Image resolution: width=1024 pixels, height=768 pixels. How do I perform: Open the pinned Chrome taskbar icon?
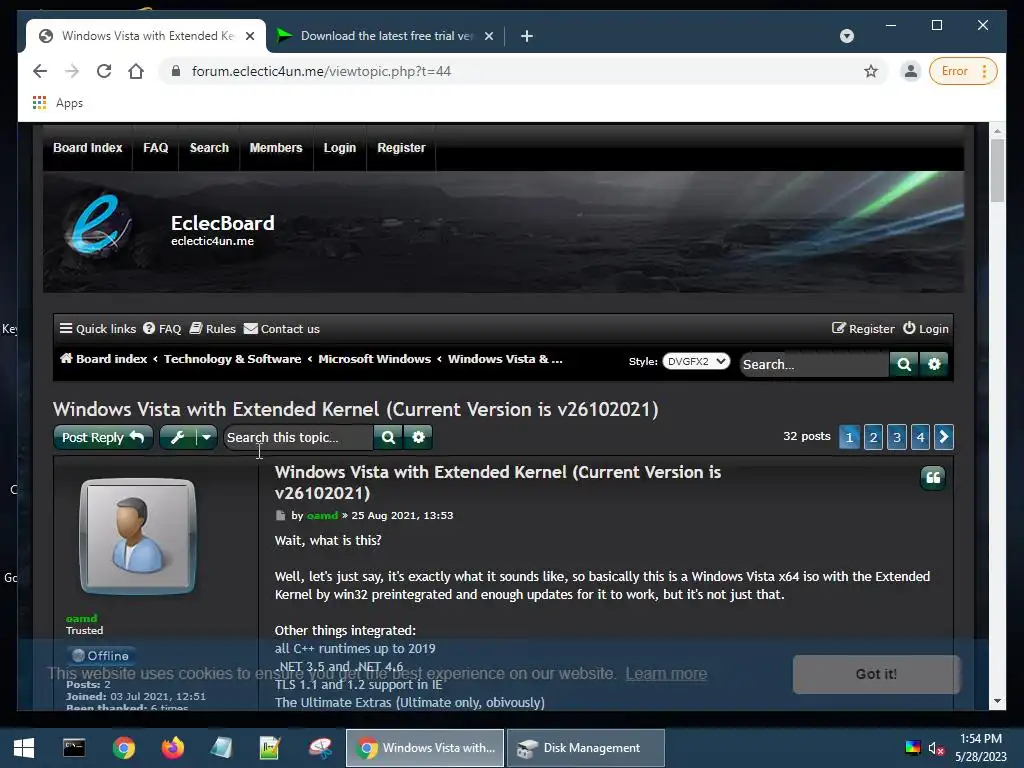(123, 748)
